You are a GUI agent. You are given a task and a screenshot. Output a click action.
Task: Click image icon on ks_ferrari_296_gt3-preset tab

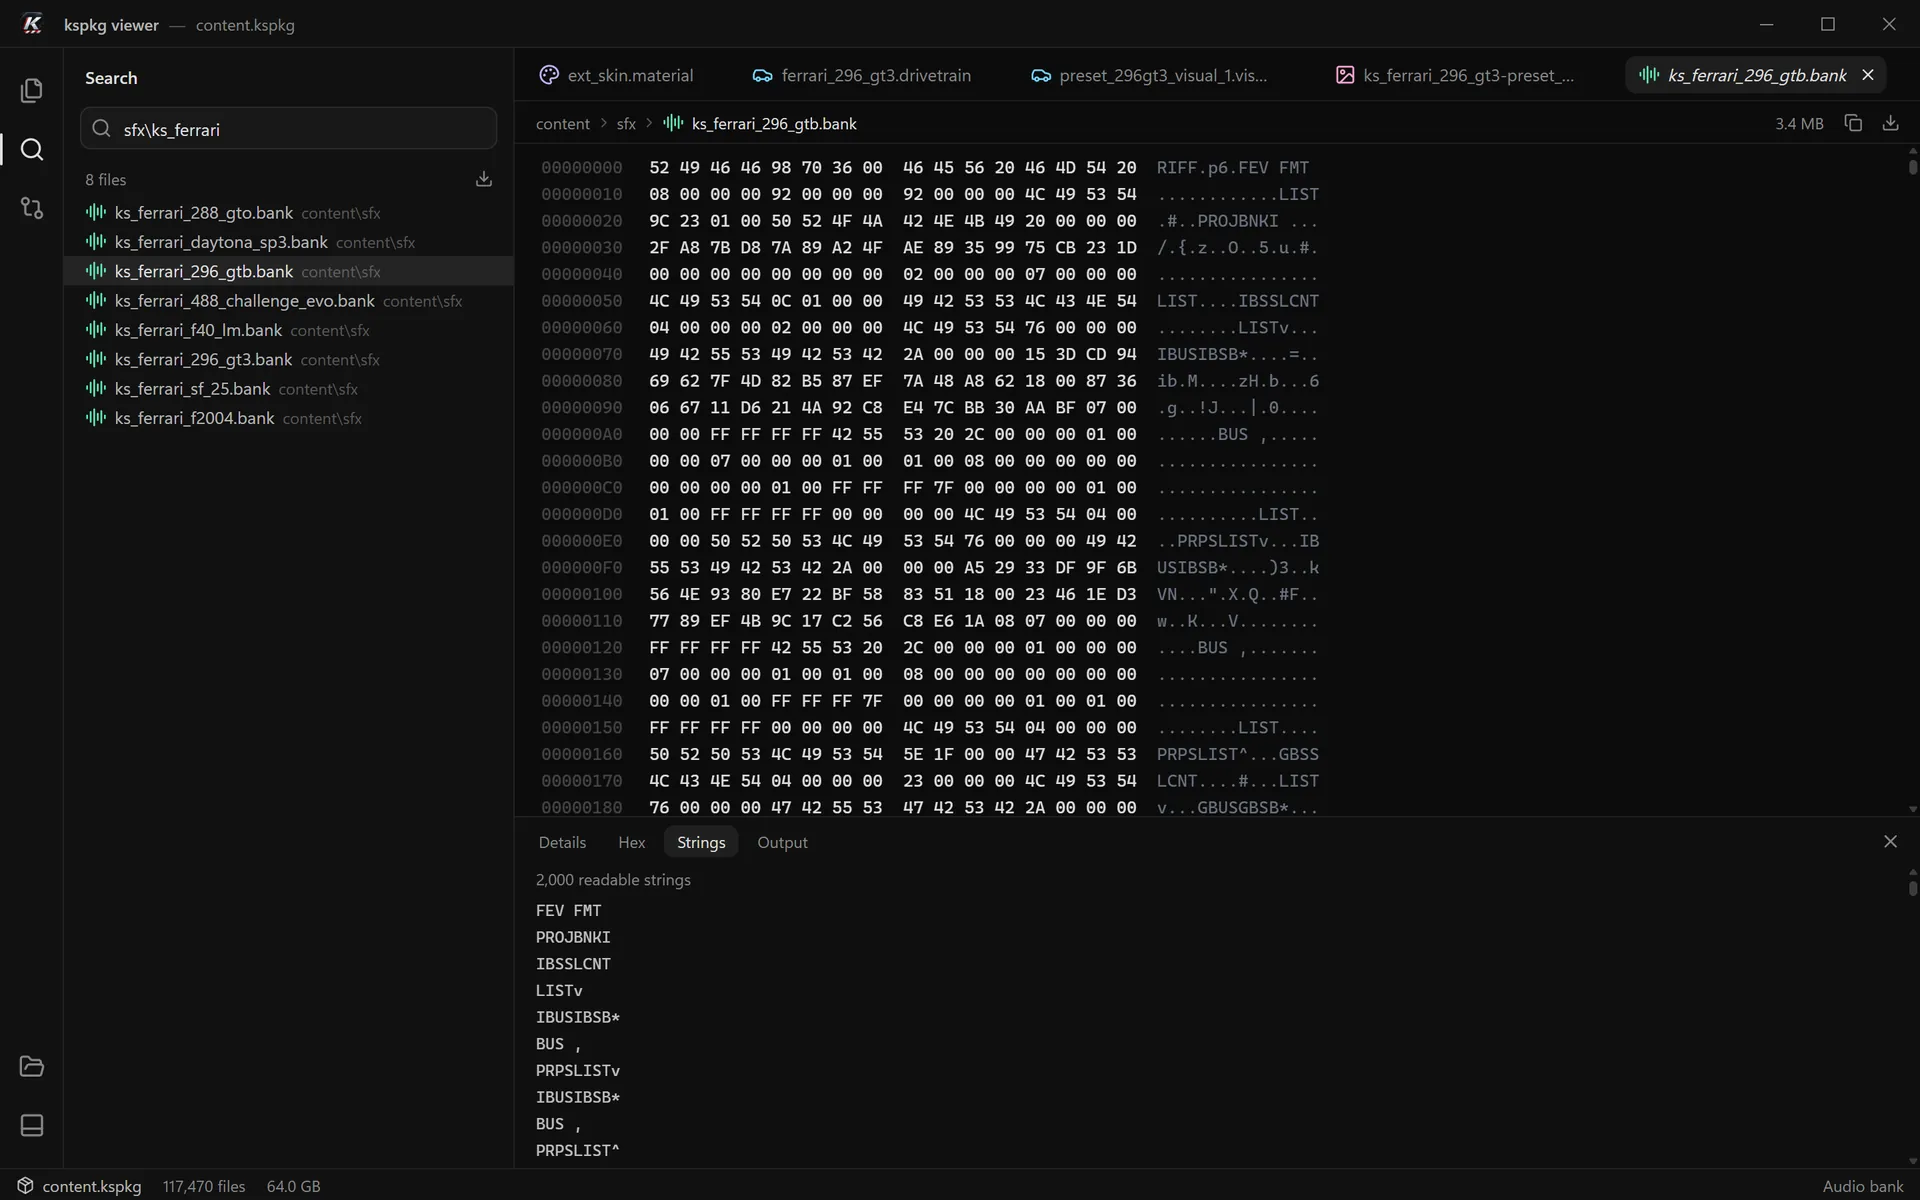click(x=1345, y=75)
